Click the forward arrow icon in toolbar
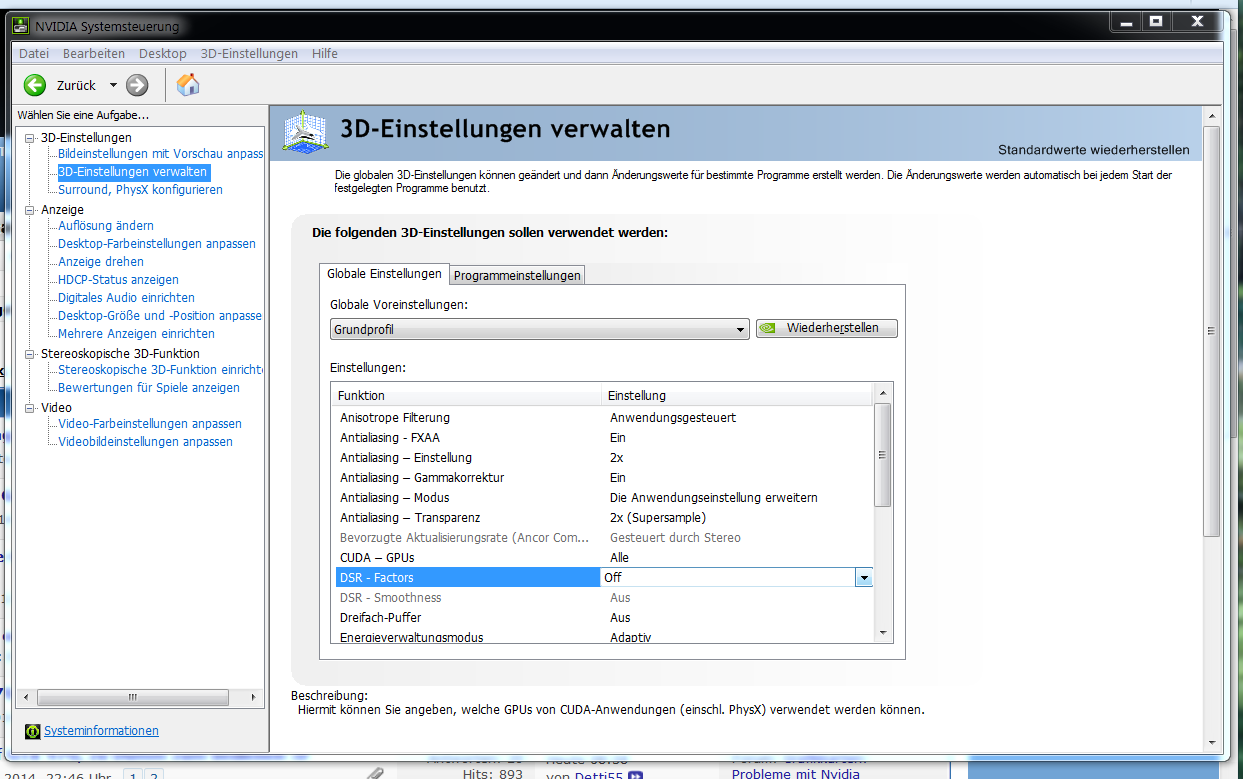This screenshot has height=779, width=1243. point(137,85)
